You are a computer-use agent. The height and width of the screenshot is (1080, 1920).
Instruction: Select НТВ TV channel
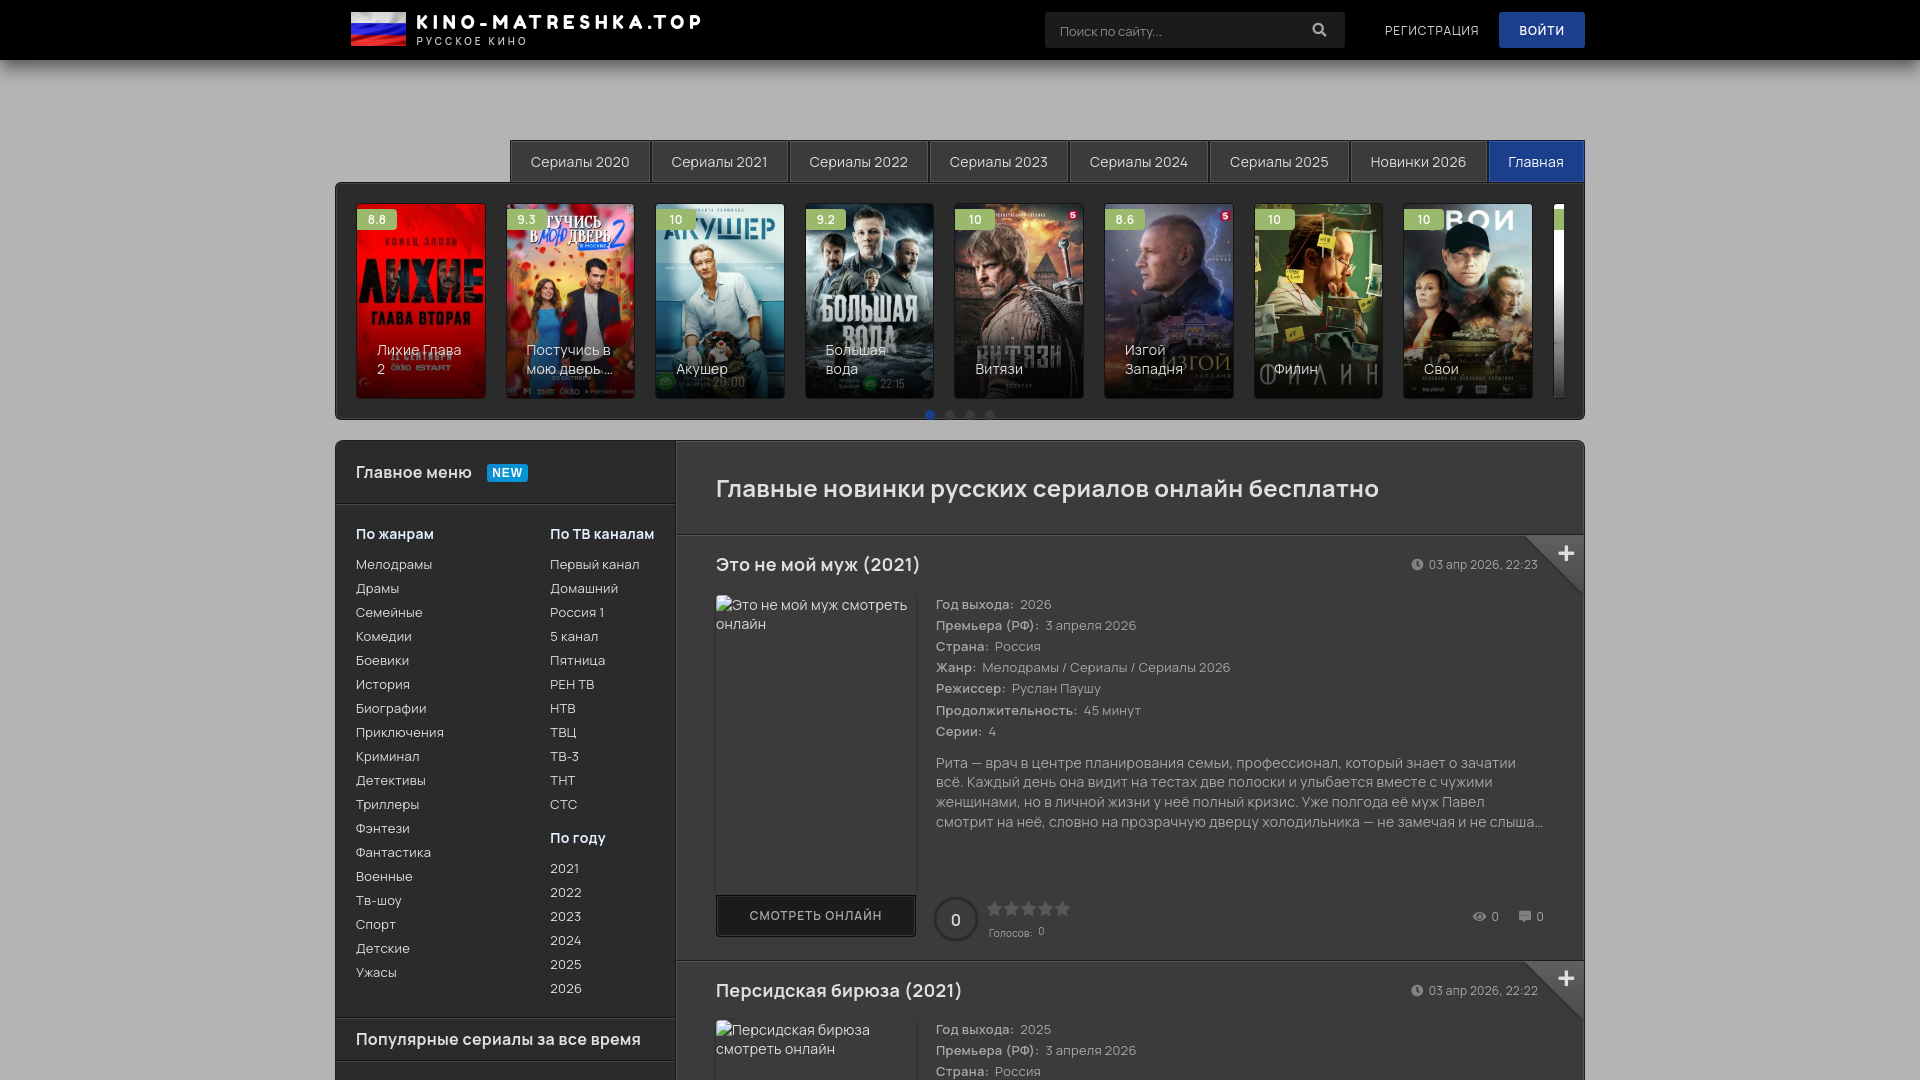point(562,708)
